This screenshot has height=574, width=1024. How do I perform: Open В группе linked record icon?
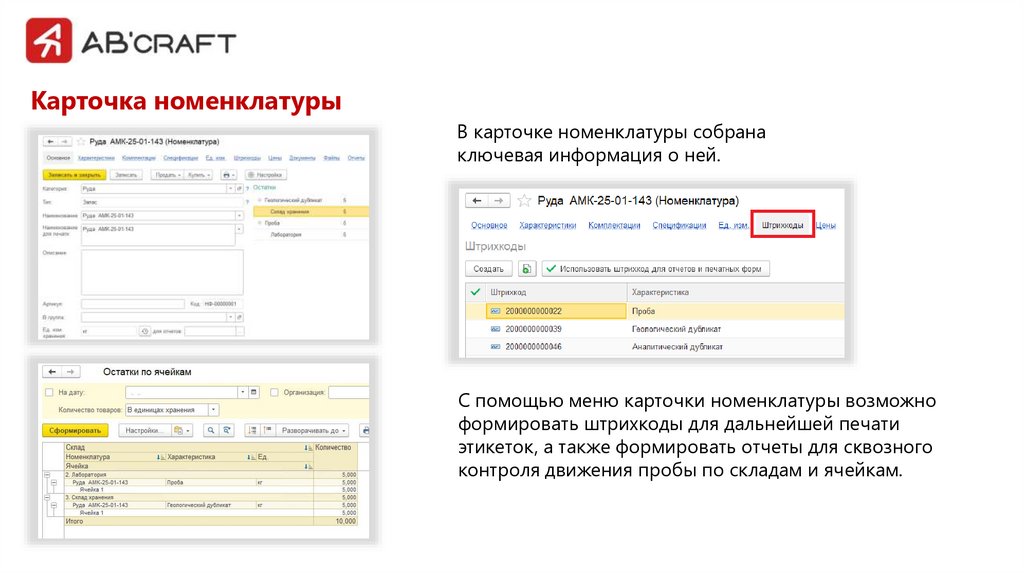[239, 317]
